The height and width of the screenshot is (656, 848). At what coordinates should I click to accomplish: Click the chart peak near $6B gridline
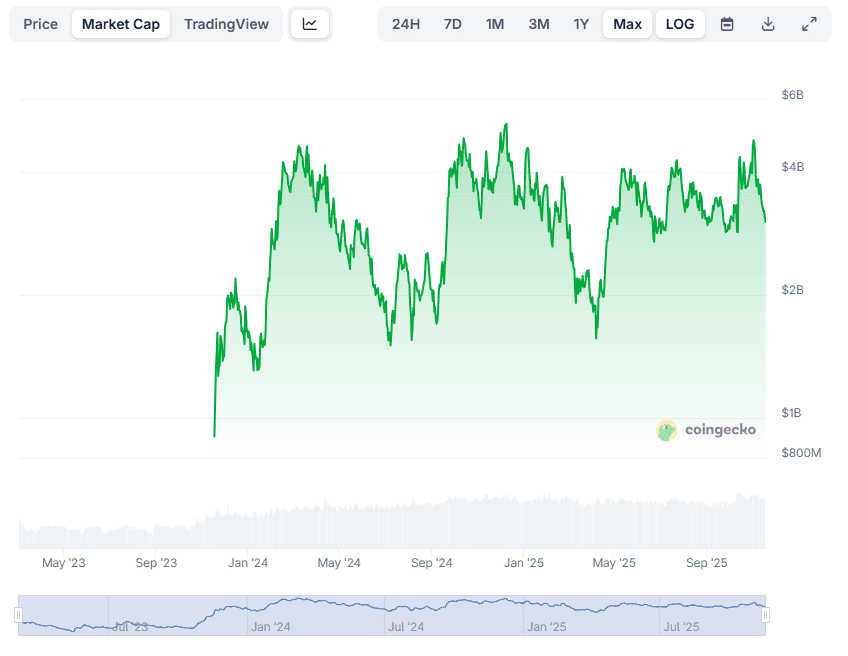coord(506,126)
